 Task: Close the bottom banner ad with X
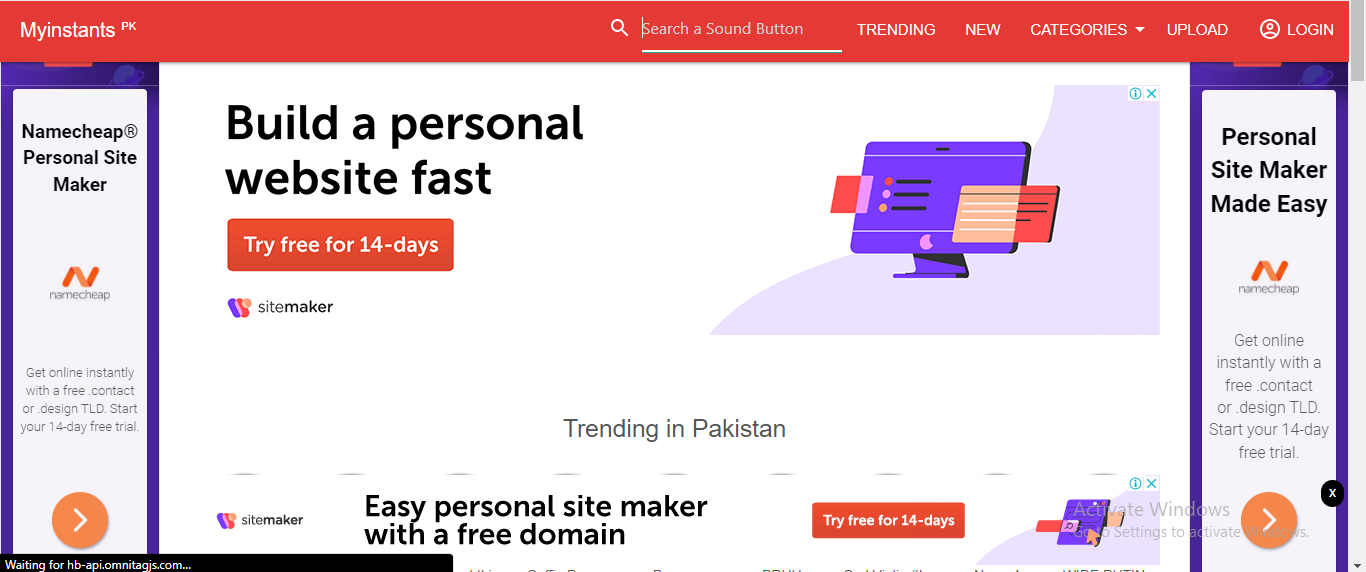pyautogui.click(x=1332, y=493)
